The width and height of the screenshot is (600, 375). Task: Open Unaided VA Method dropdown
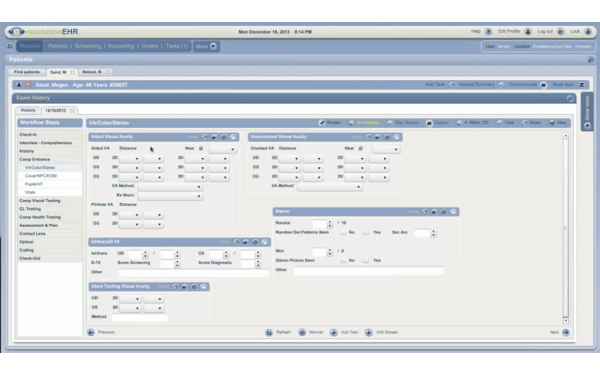[x=329, y=187]
